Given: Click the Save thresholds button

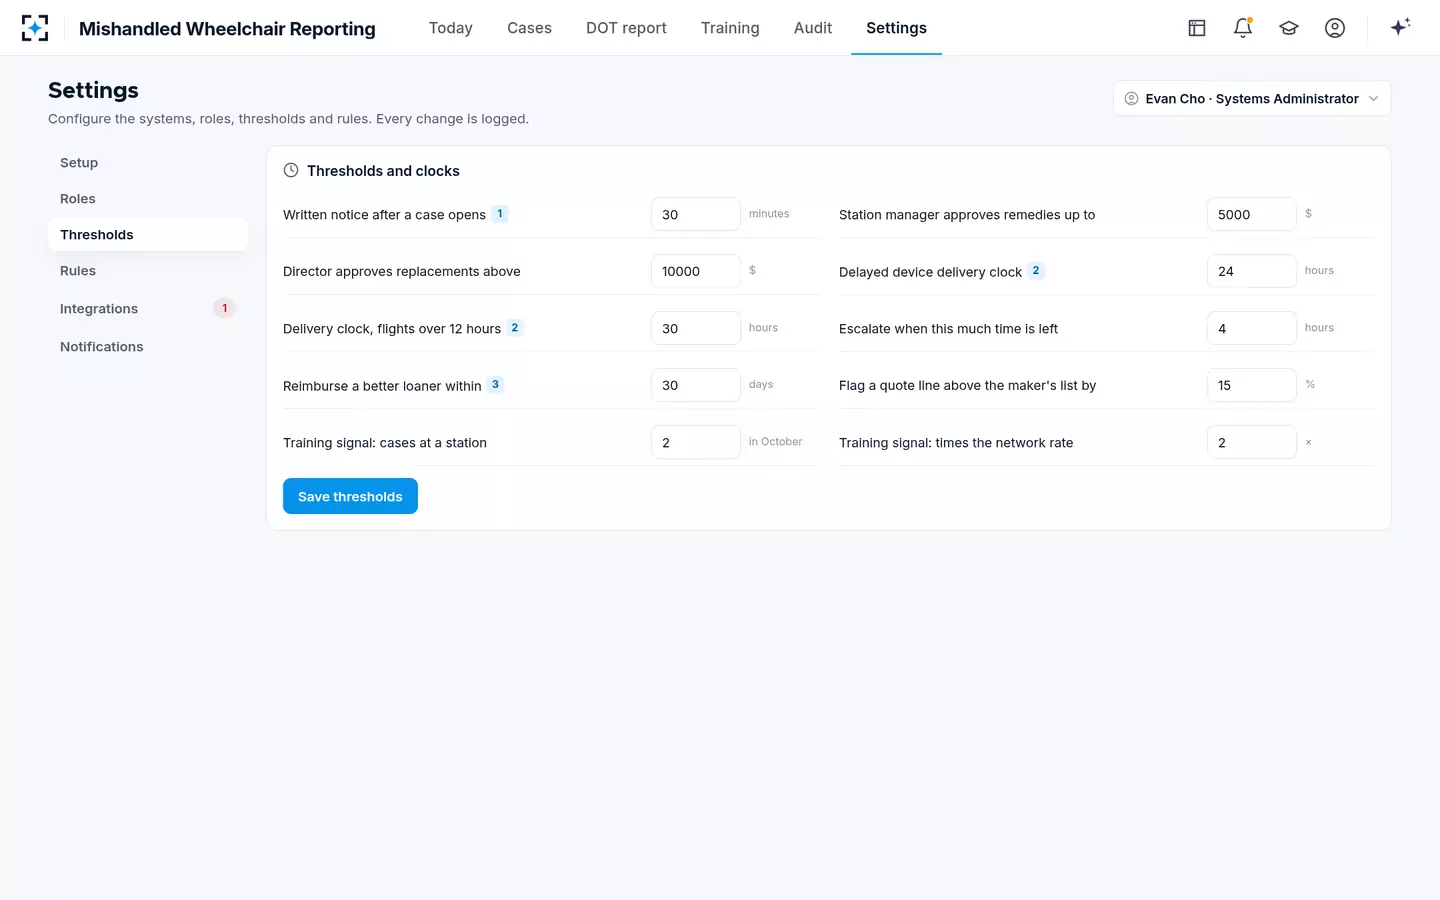Looking at the screenshot, I should click(350, 496).
